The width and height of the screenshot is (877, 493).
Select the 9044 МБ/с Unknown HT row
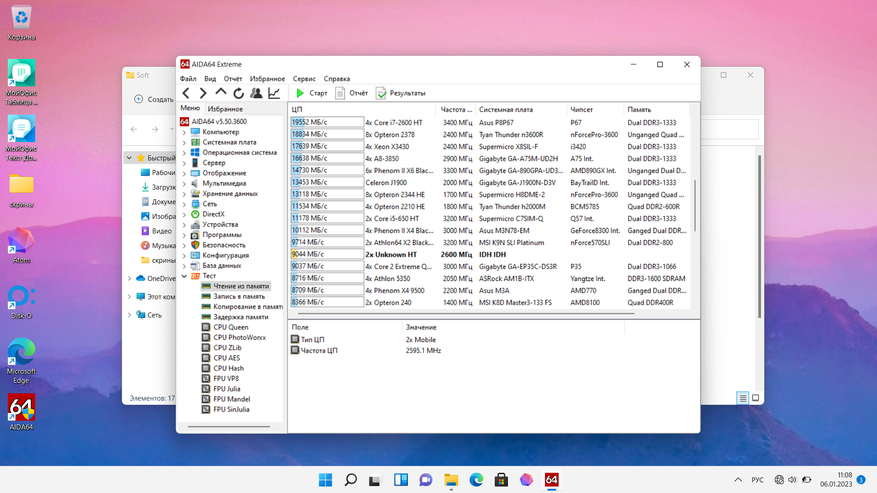click(x=489, y=255)
